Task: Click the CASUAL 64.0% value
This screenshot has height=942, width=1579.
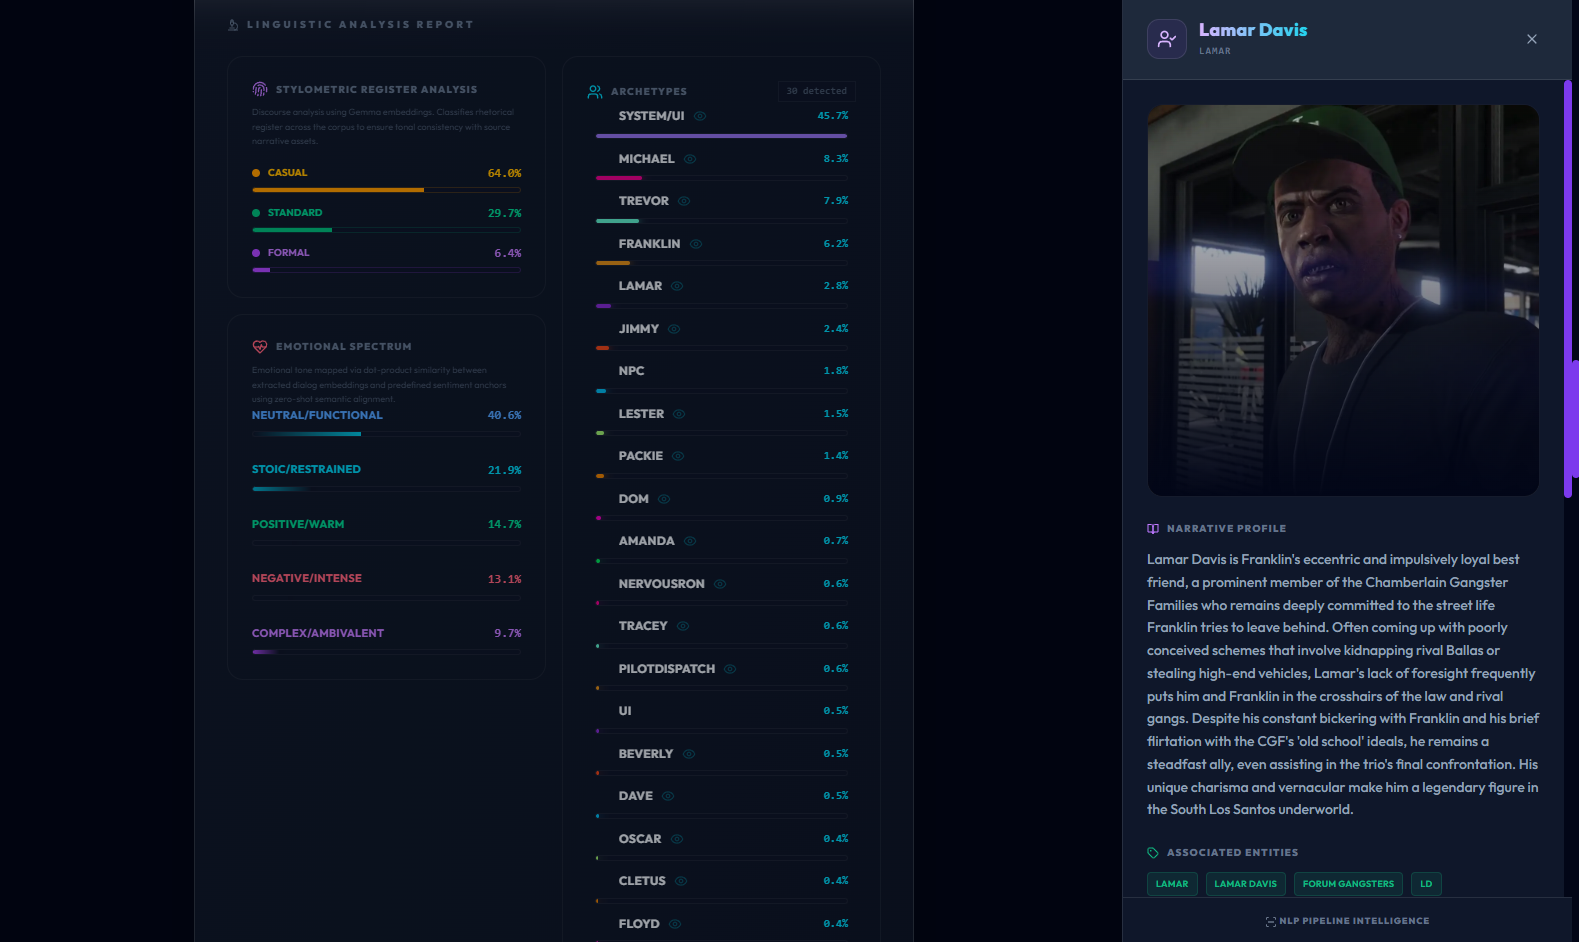Action: point(504,173)
